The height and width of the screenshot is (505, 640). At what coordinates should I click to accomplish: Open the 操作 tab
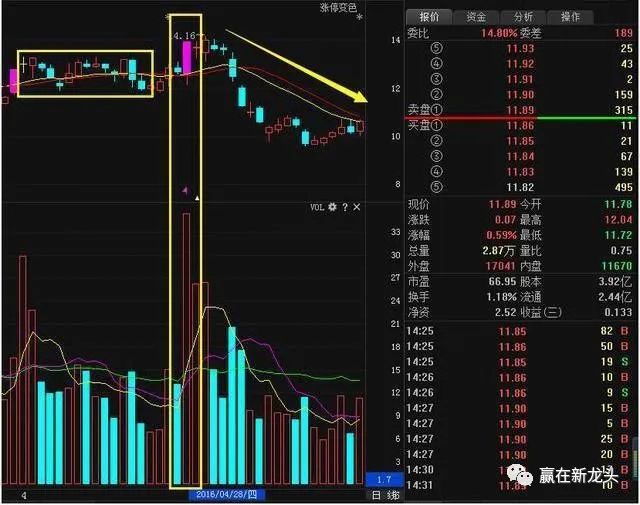point(570,17)
